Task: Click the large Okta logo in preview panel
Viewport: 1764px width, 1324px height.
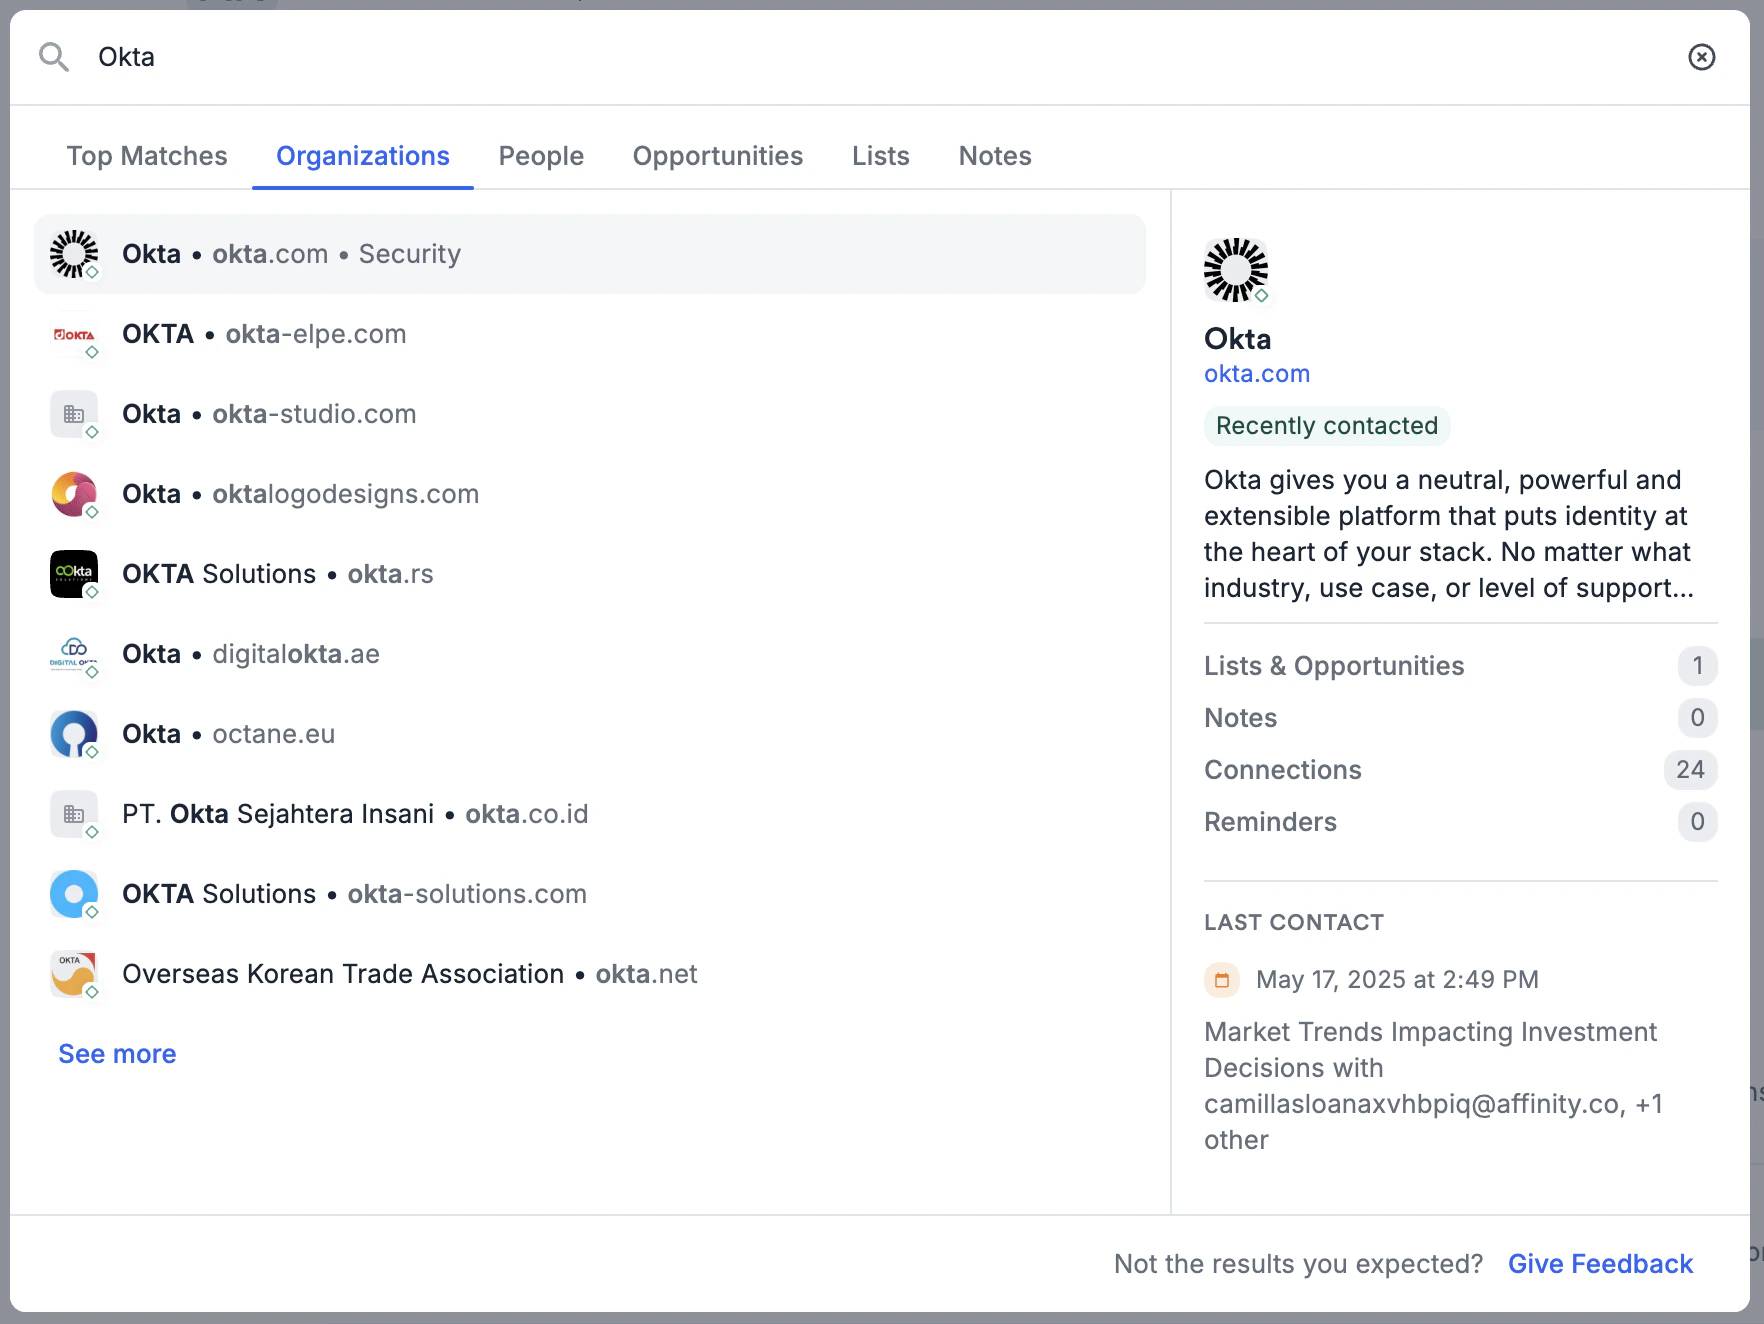Action: [1236, 270]
